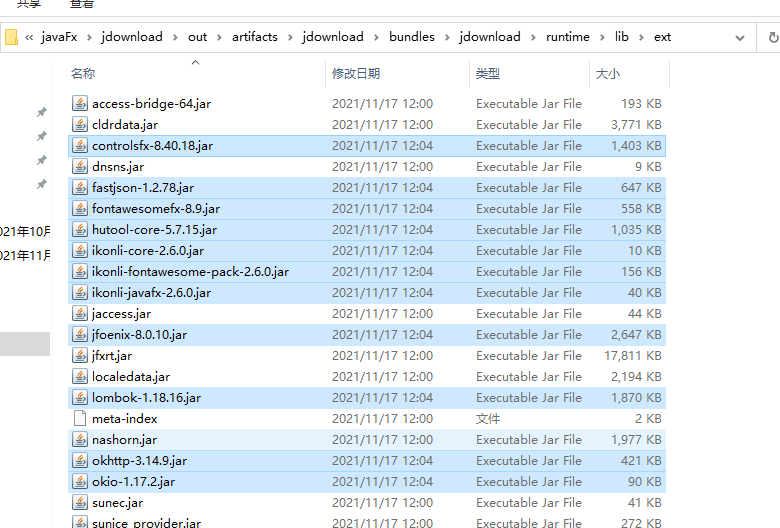Click the lombok-1.18.16.jar file icon
The width and height of the screenshot is (780, 528).
click(x=80, y=398)
